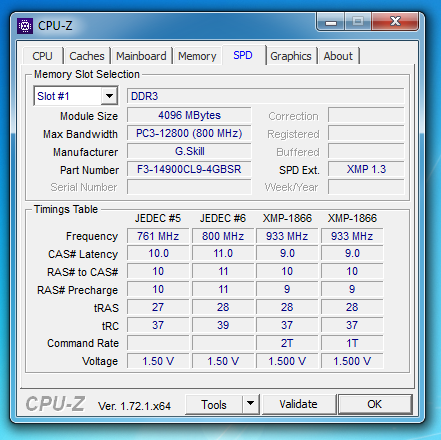Viewport: 441px width, 440px height.
Task: Close the CPU-Z window
Action: tap(395, 22)
